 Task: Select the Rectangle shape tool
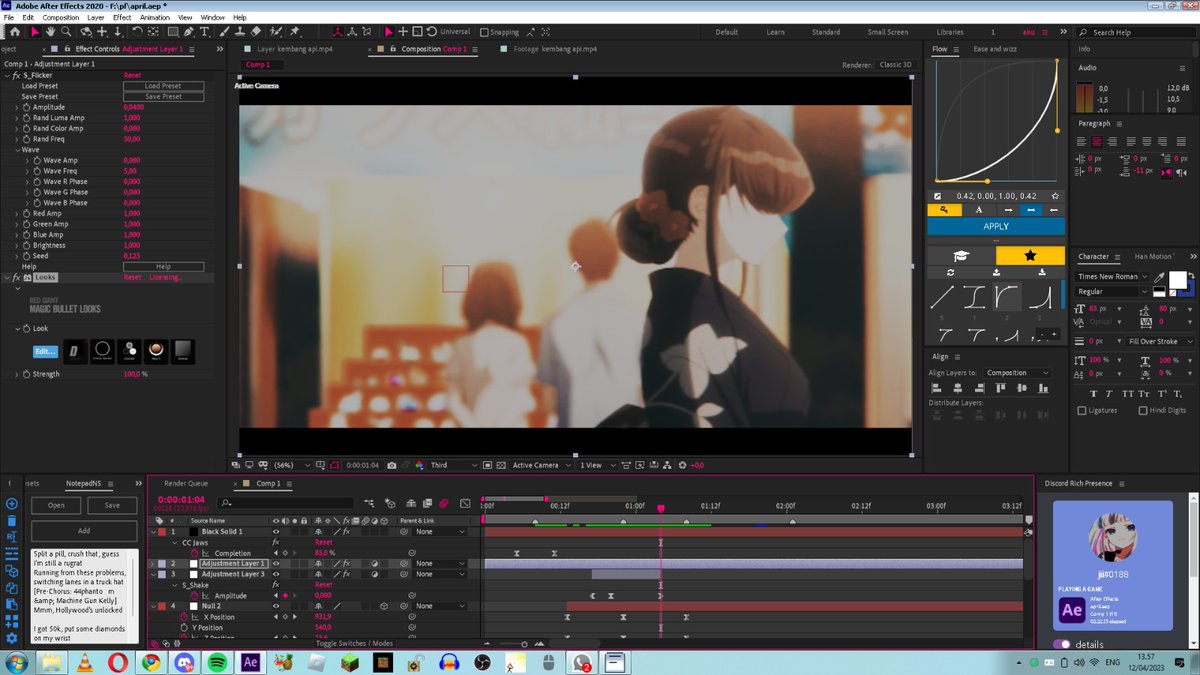click(173, 32)
